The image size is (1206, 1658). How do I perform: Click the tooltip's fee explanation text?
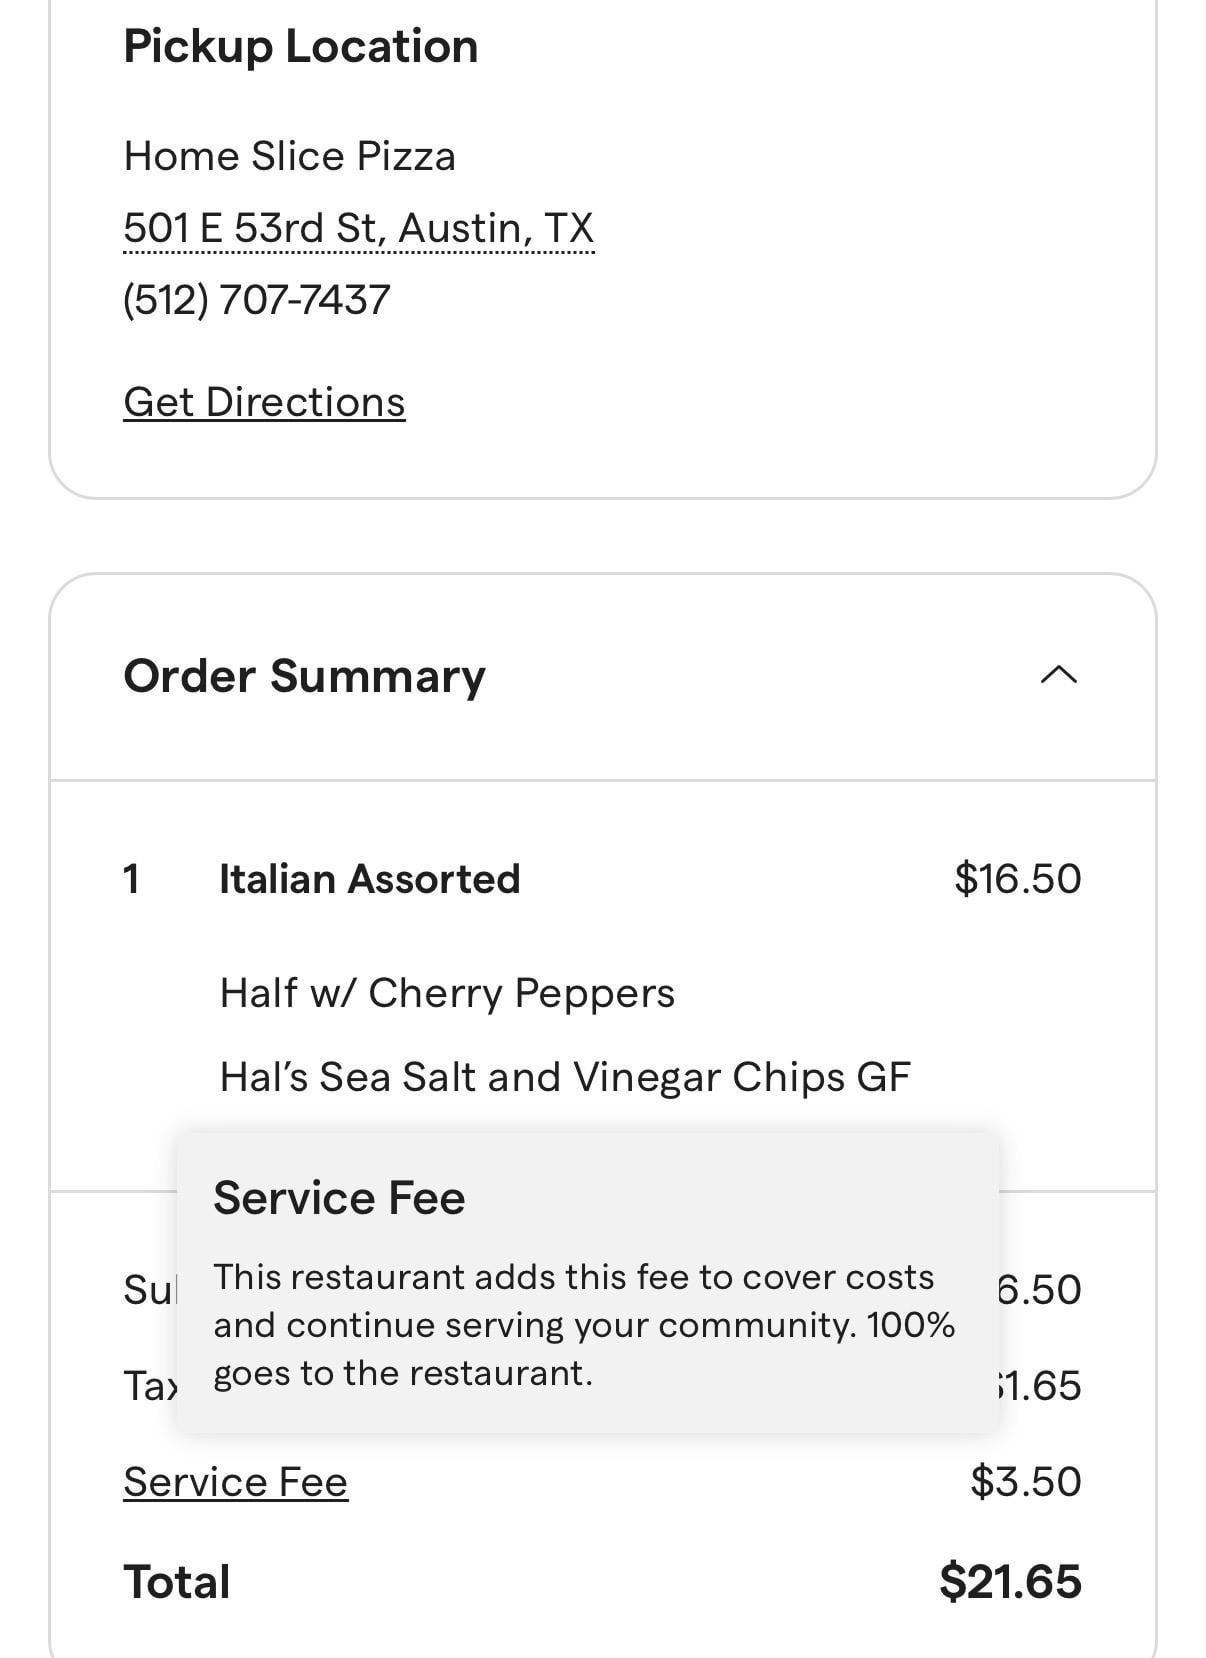(x=583, y=1325)
